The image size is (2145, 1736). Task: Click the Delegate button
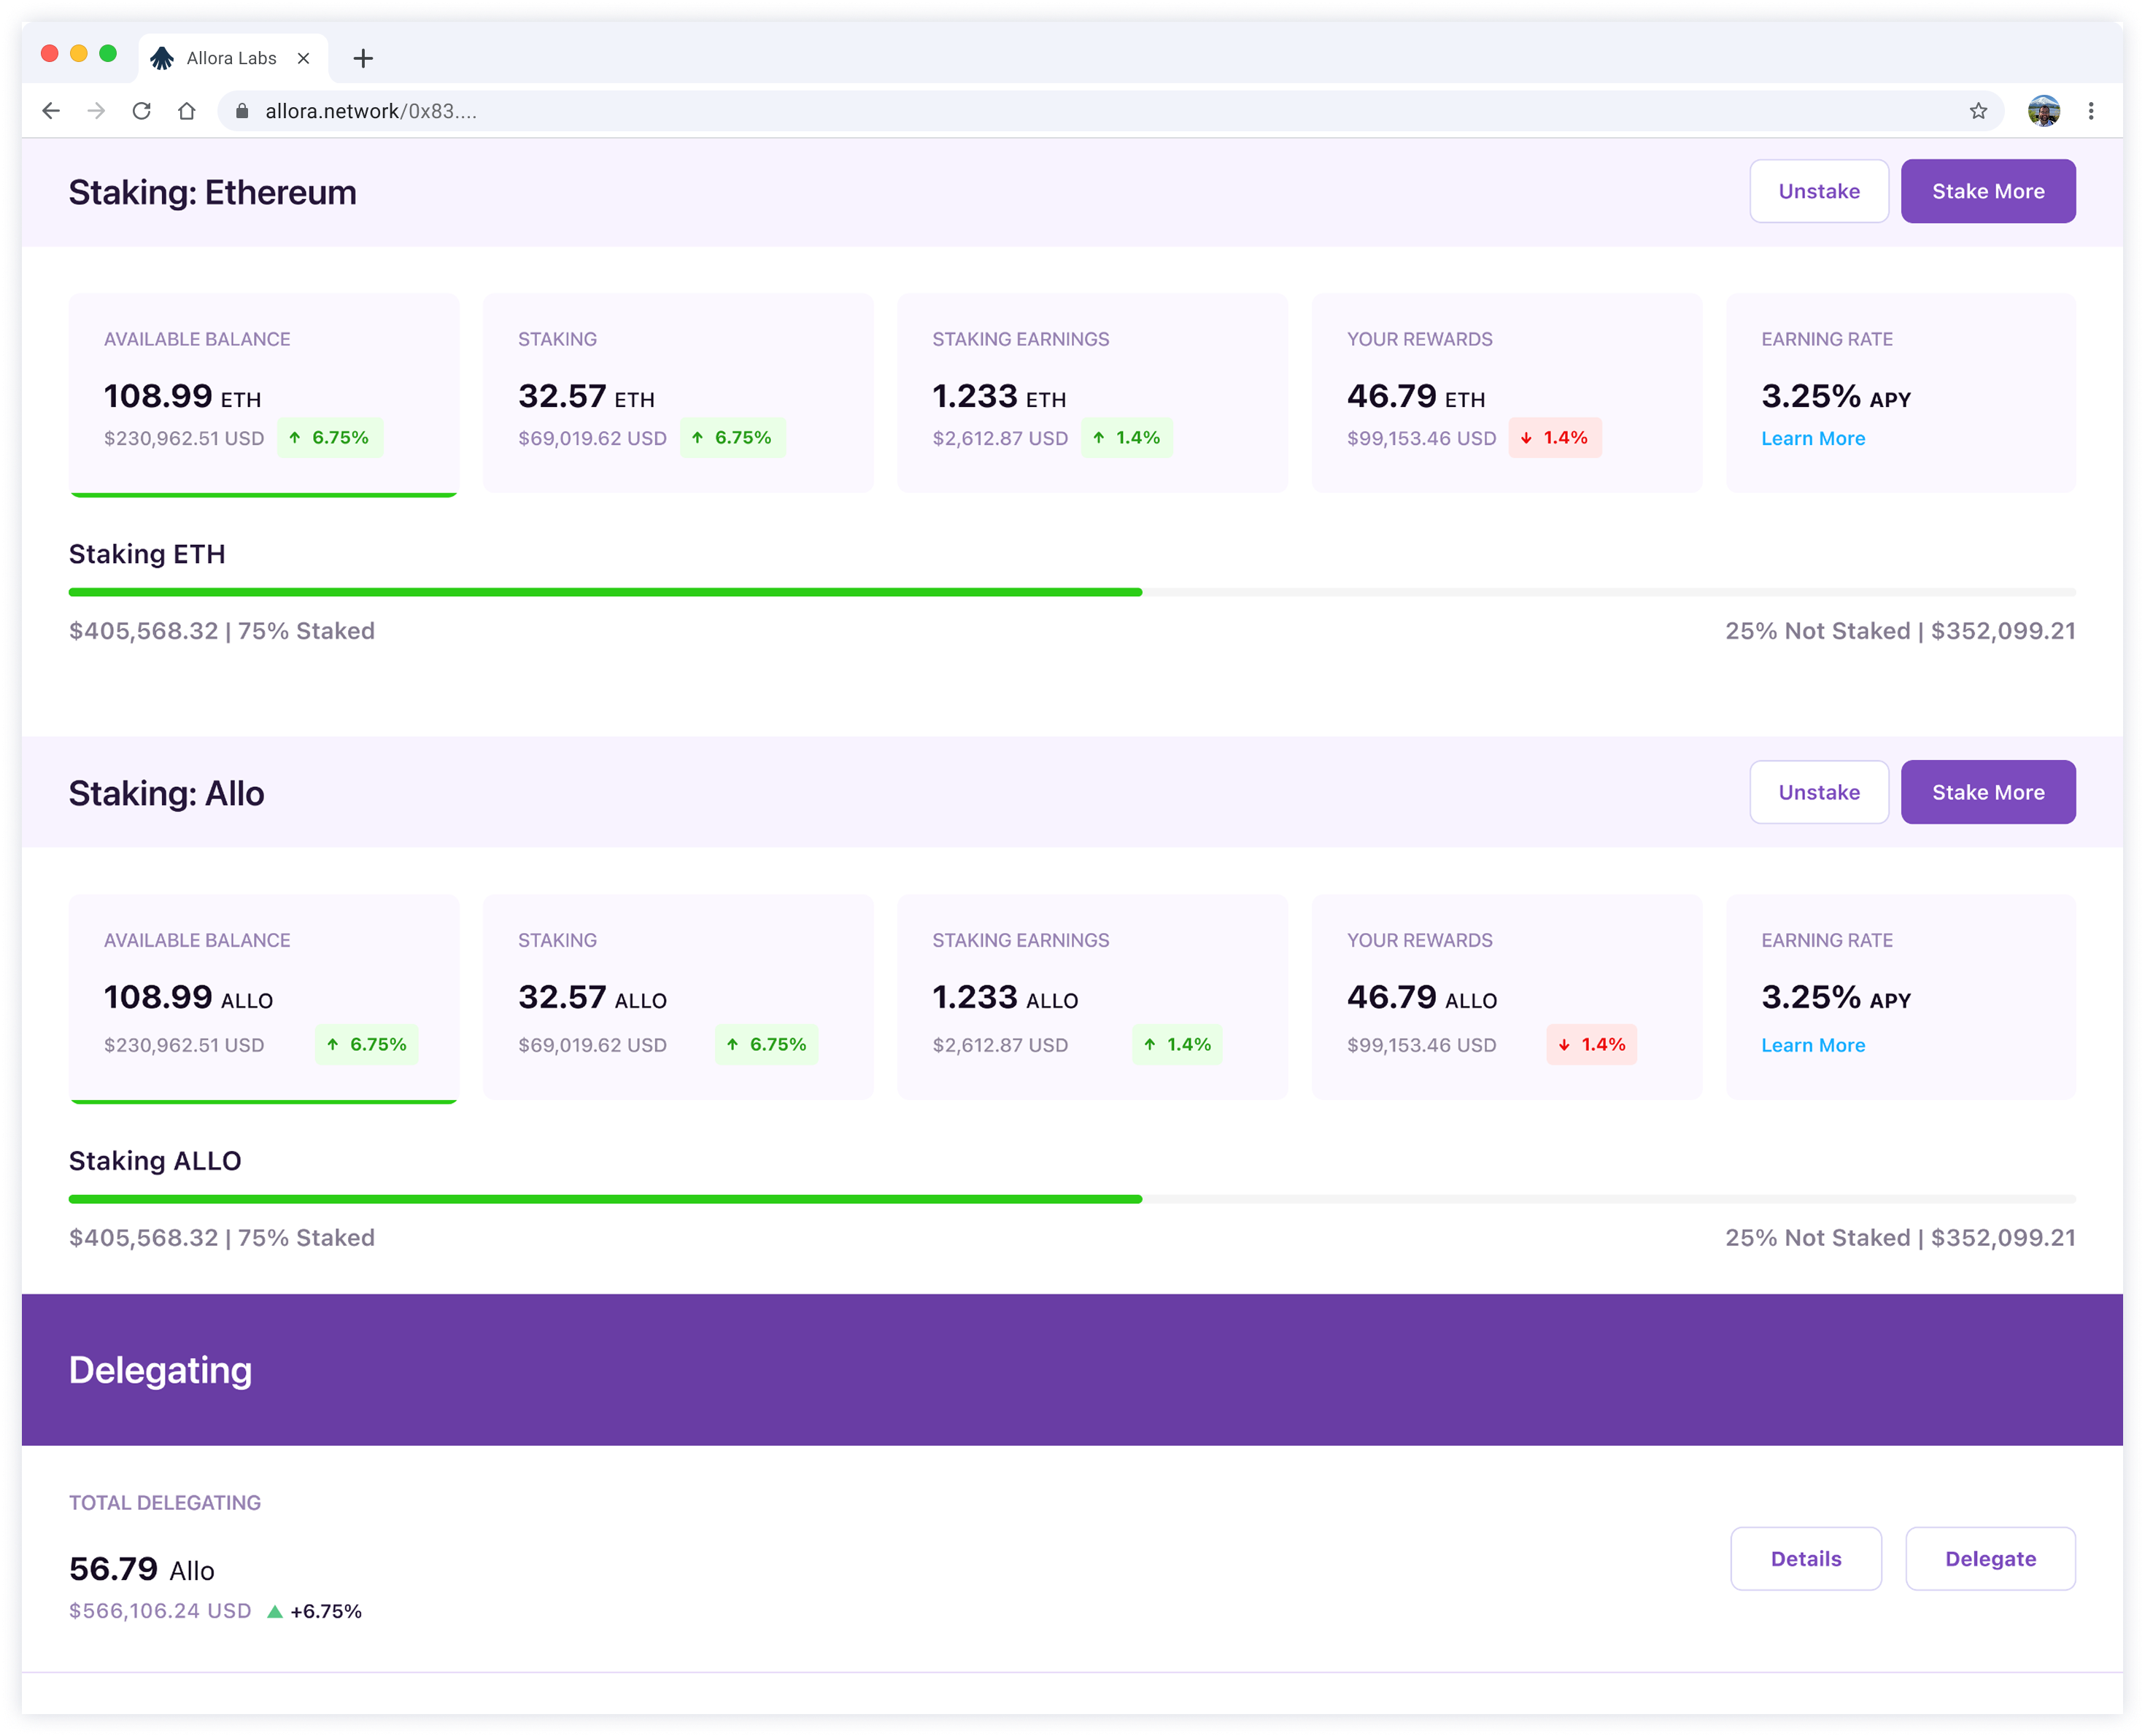[1989, 1558]
